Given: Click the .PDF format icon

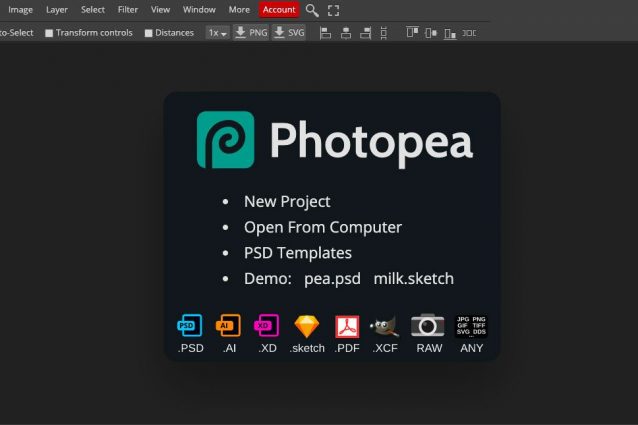Looking at the screenshot, I should [346, 325].
